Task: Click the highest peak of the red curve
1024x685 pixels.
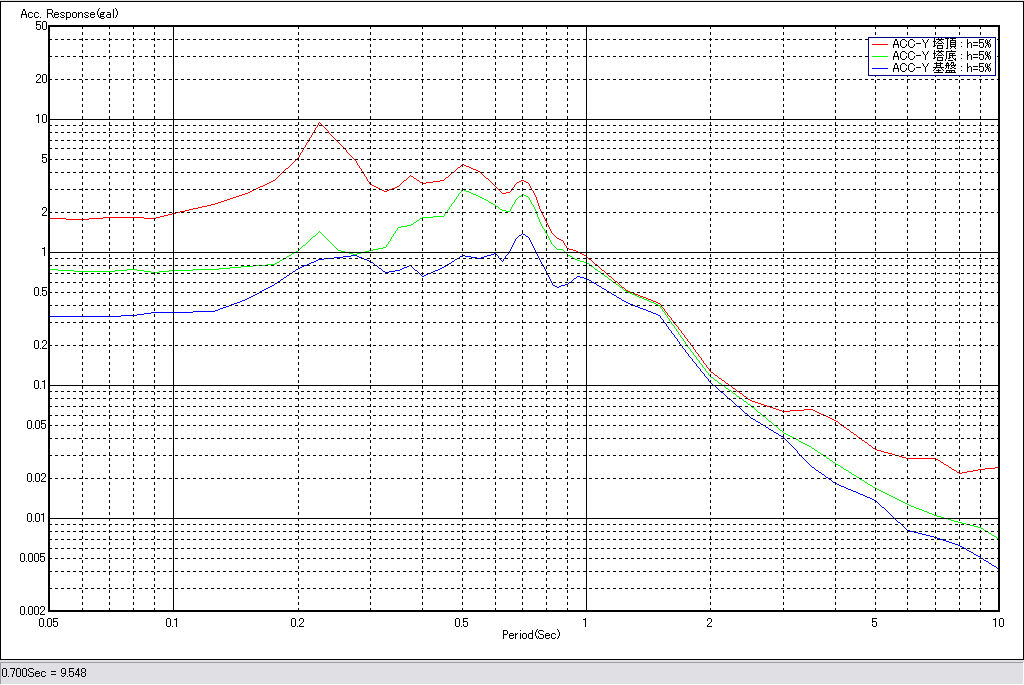Action: (x=319, y=123)
